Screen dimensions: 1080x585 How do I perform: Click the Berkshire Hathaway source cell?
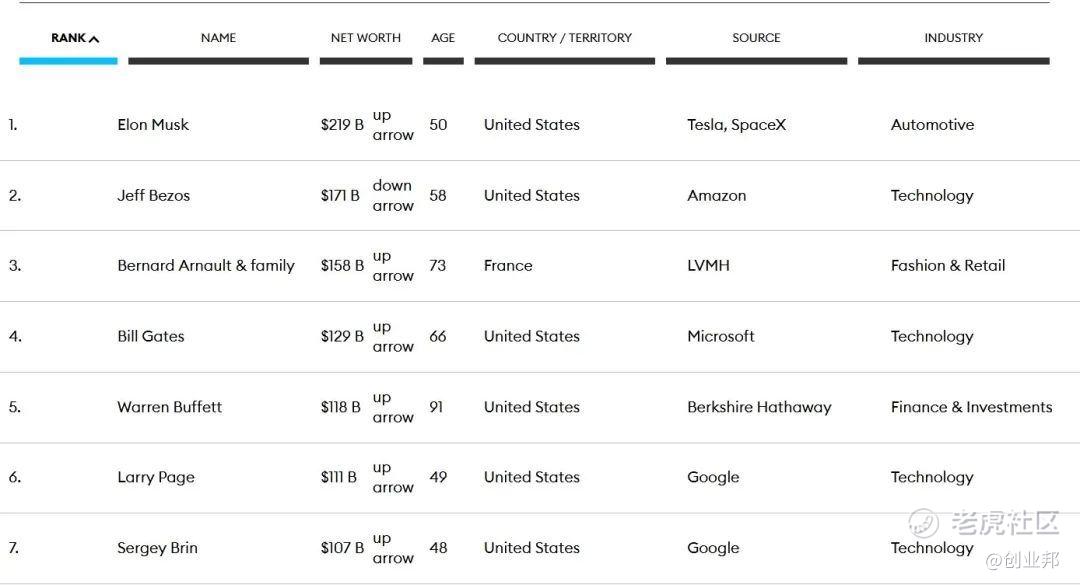[759, 407]
